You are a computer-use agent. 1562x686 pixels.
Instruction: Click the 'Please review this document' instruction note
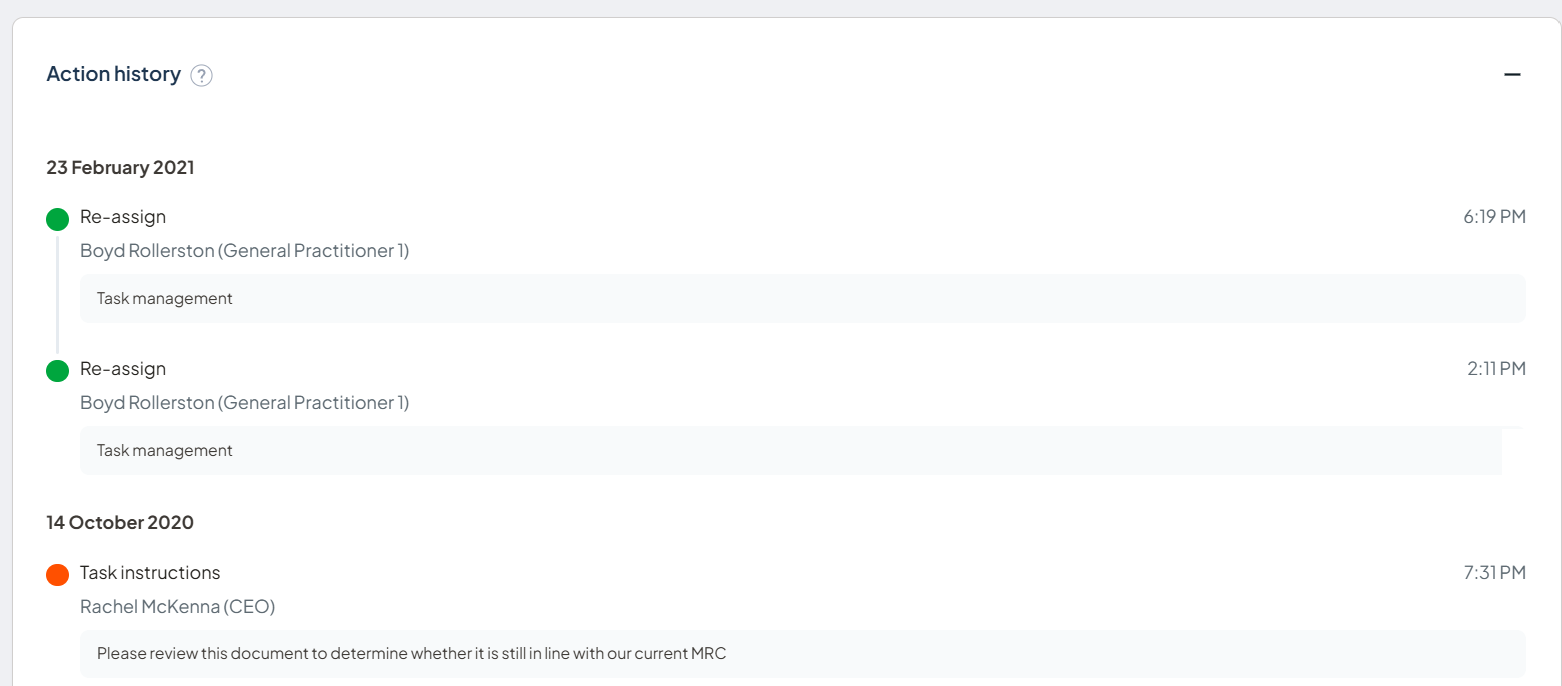(803, 654)
